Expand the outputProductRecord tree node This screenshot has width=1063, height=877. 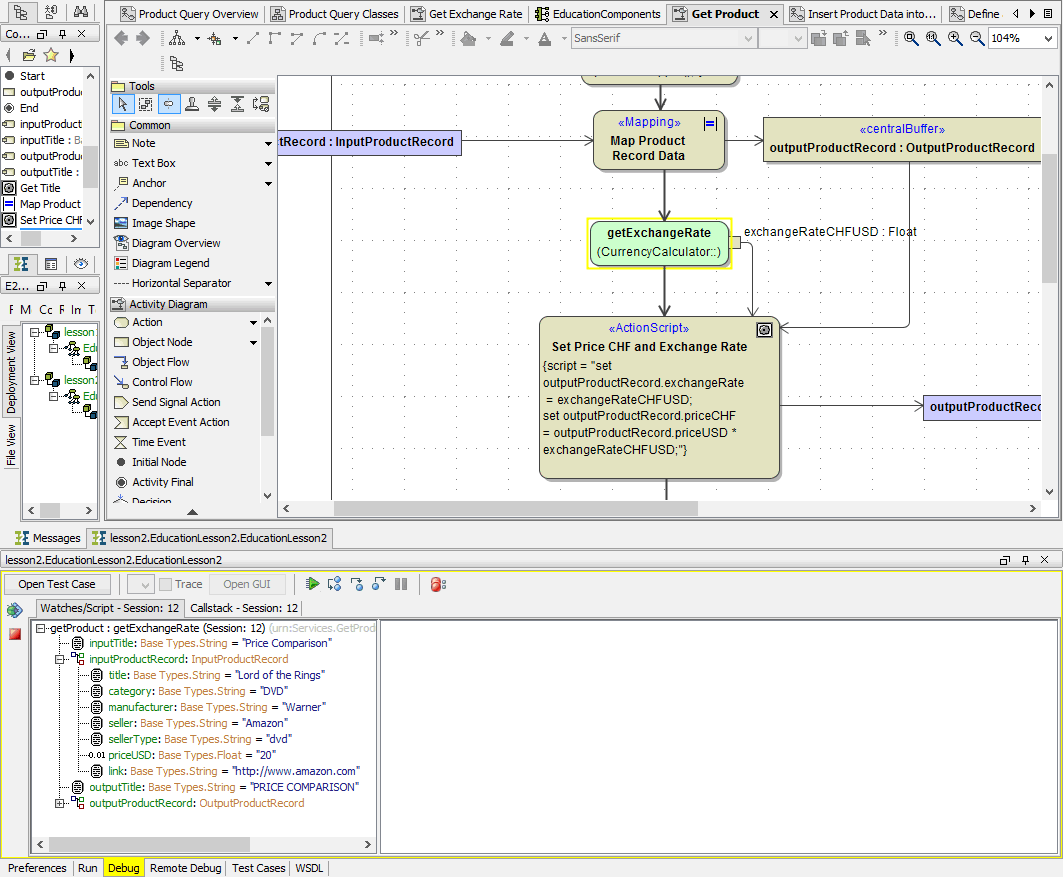click(60, 803)
